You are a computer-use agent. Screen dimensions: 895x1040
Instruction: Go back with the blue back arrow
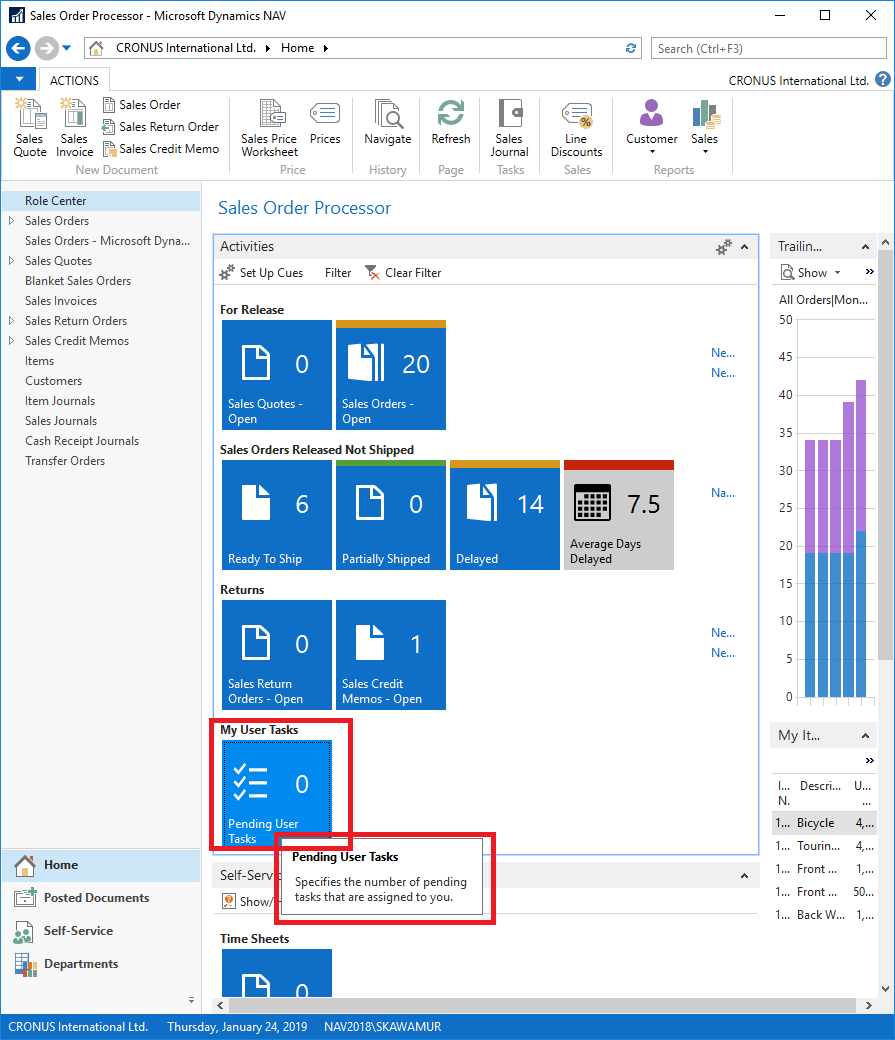(x=18, y=48)
